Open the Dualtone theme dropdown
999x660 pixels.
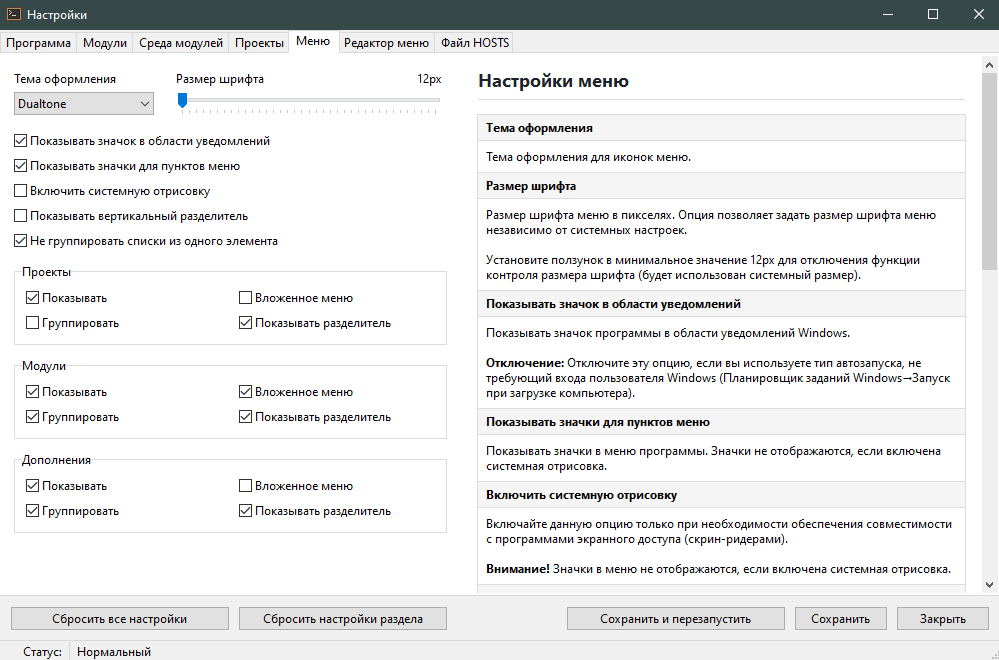(84, 103)
